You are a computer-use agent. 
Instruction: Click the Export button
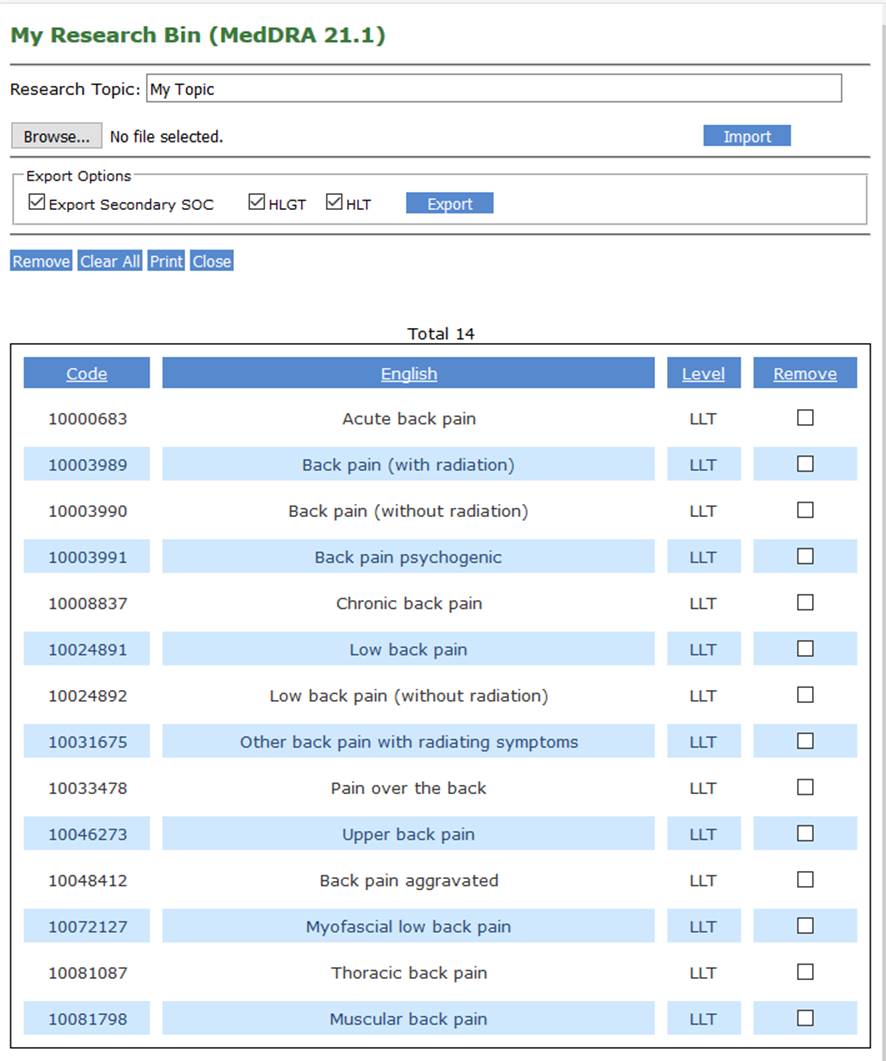[449, 203]
